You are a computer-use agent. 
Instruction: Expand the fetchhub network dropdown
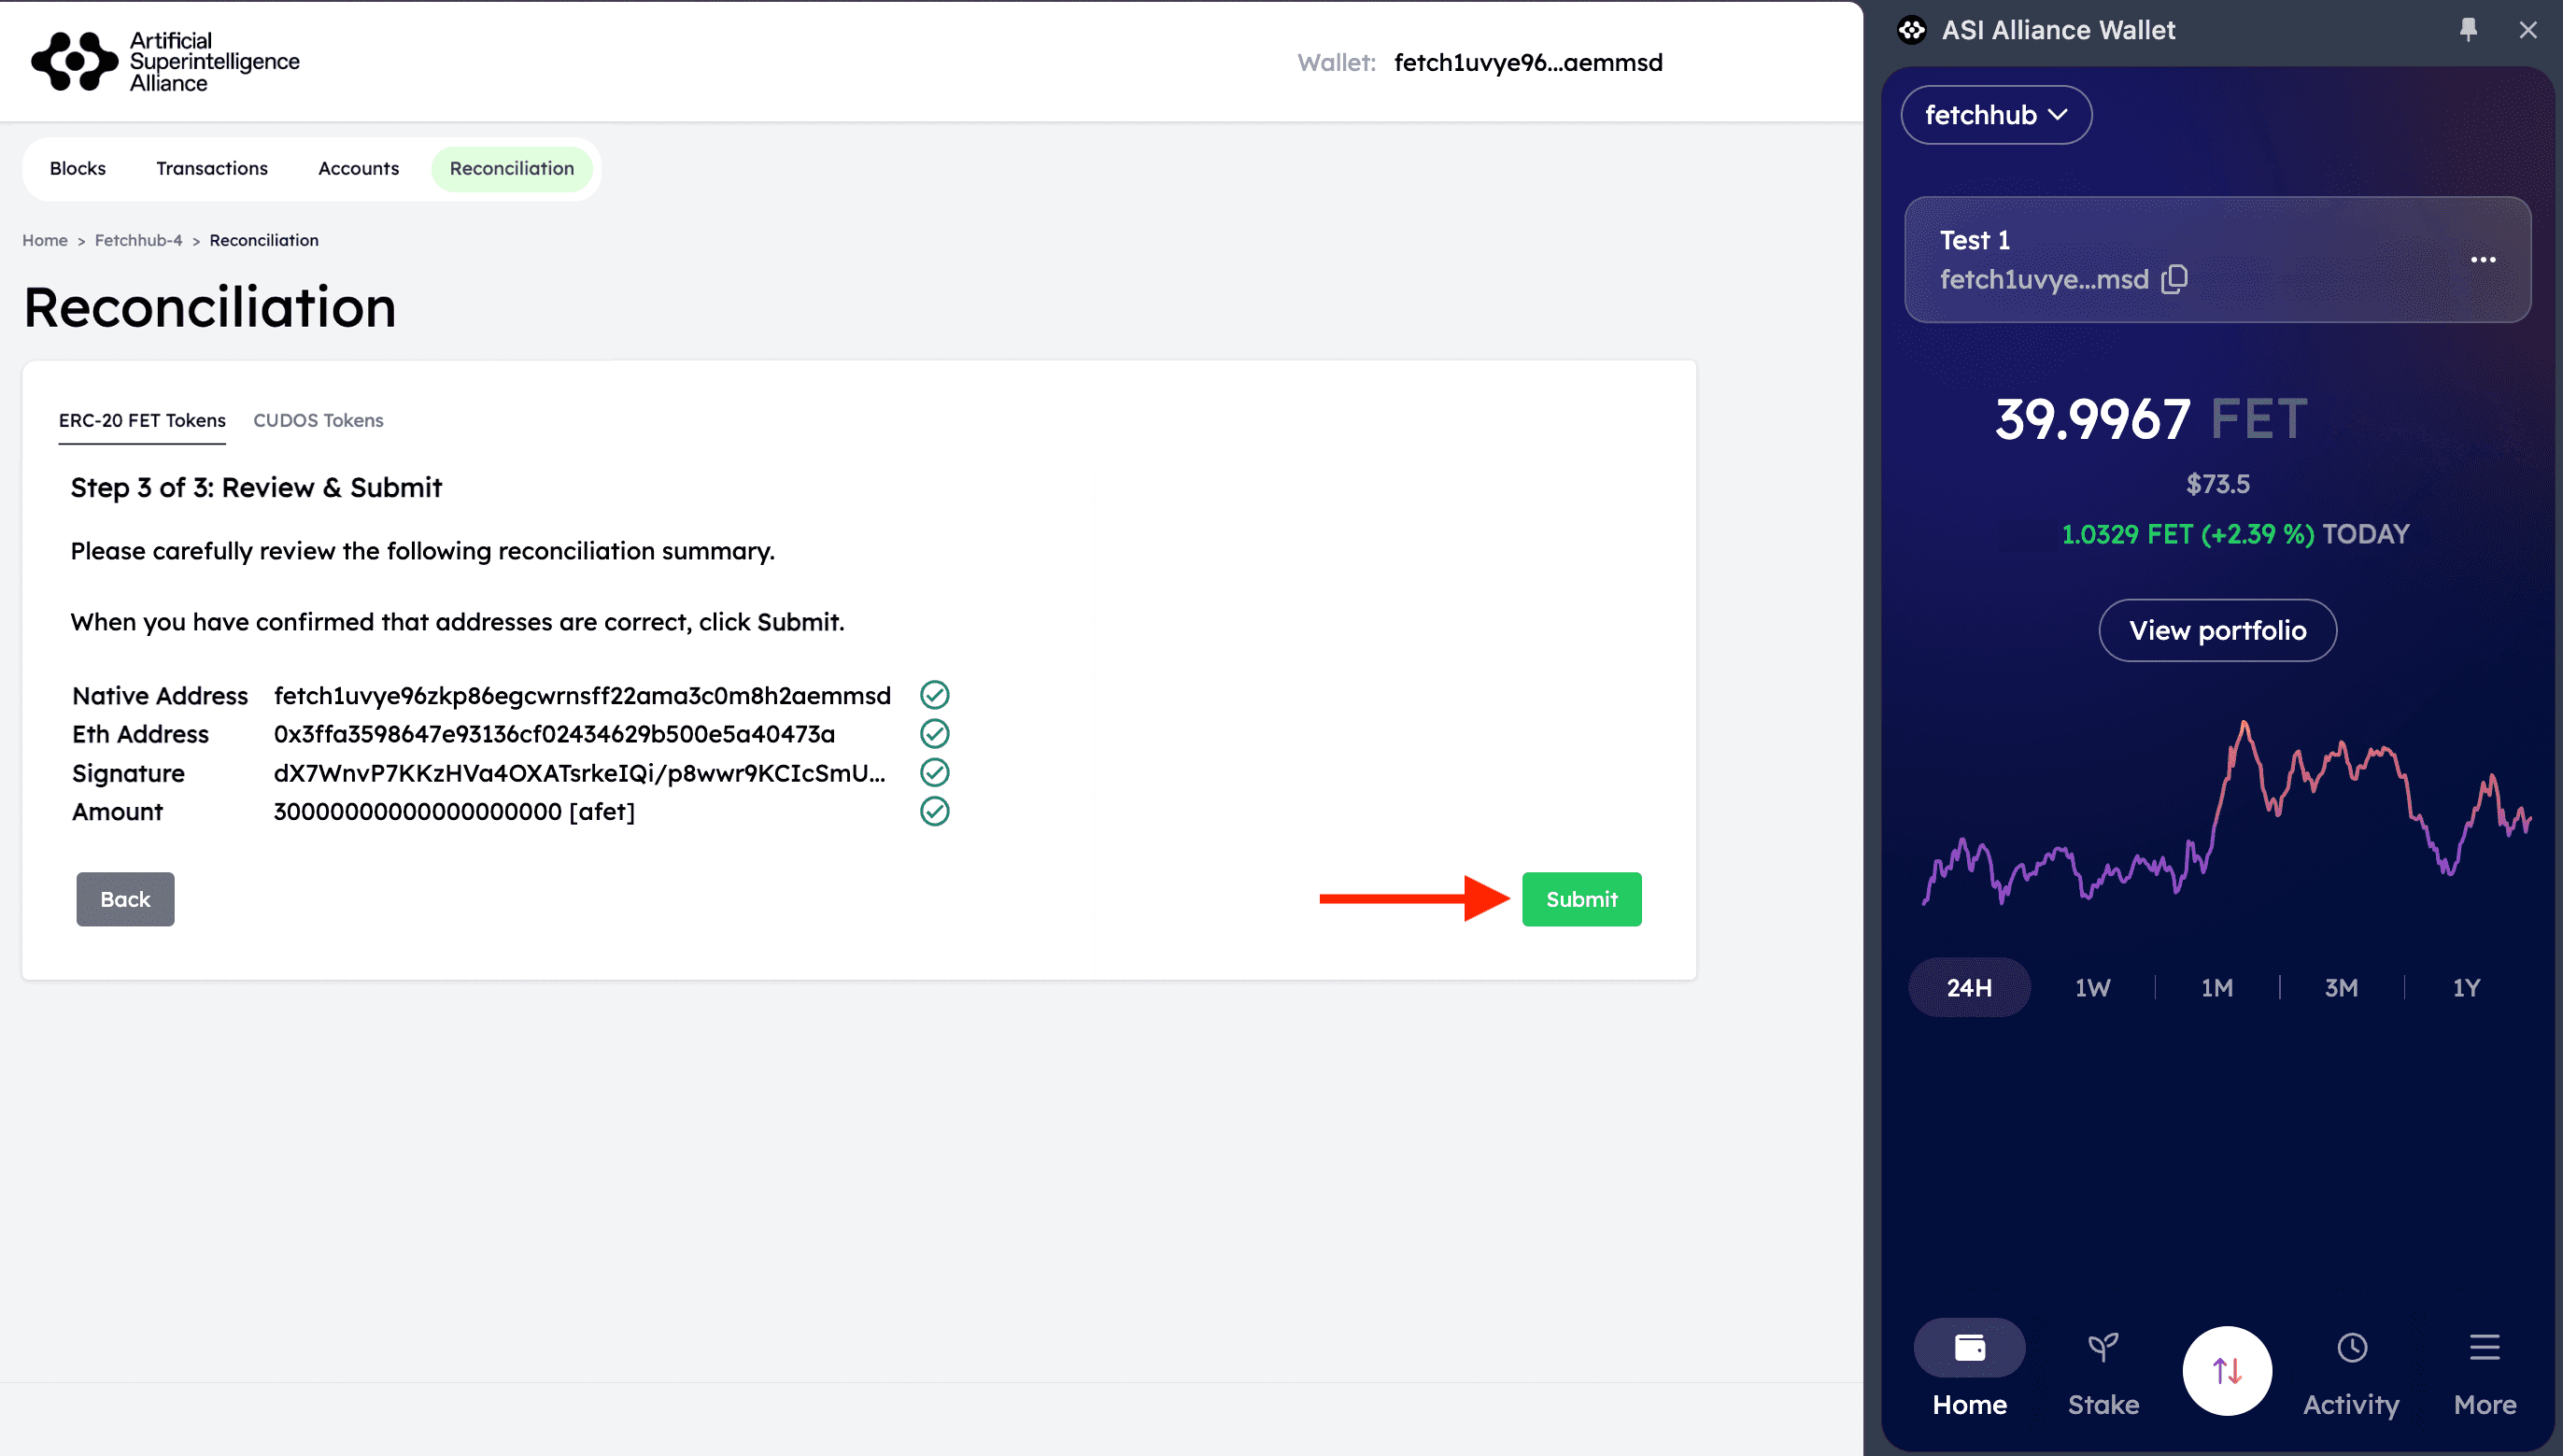(1995, 115)
